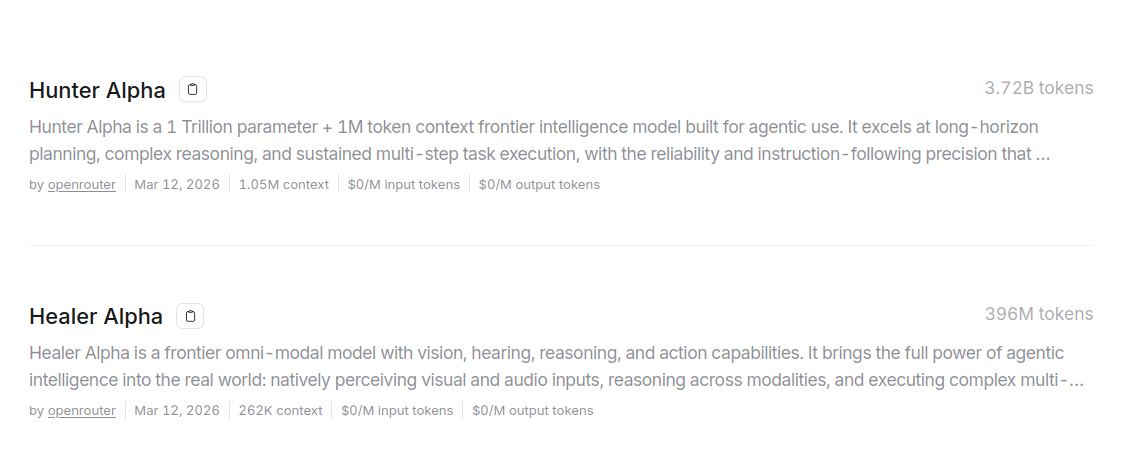Click Healer Alpha's $0/M input tokens price
Viewport: 1135px width, 465px height.
397,410
